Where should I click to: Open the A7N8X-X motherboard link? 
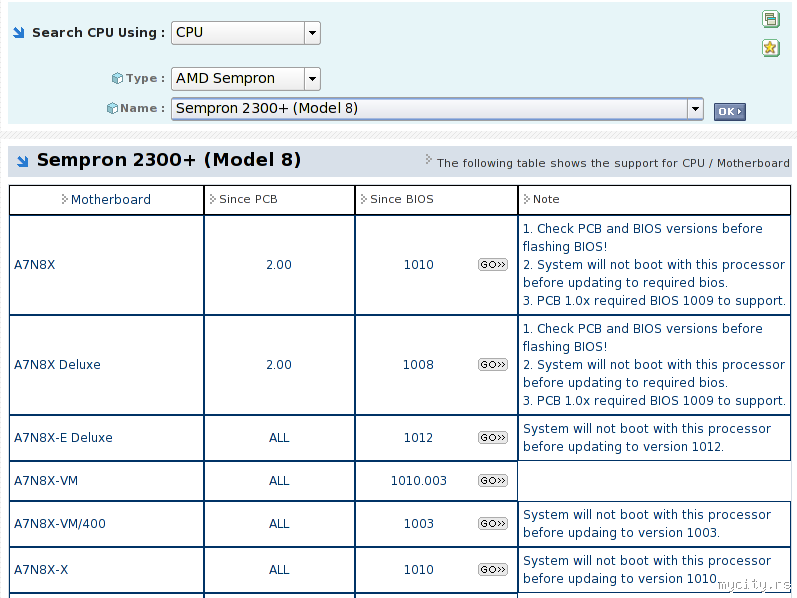(x=41, y=570)
